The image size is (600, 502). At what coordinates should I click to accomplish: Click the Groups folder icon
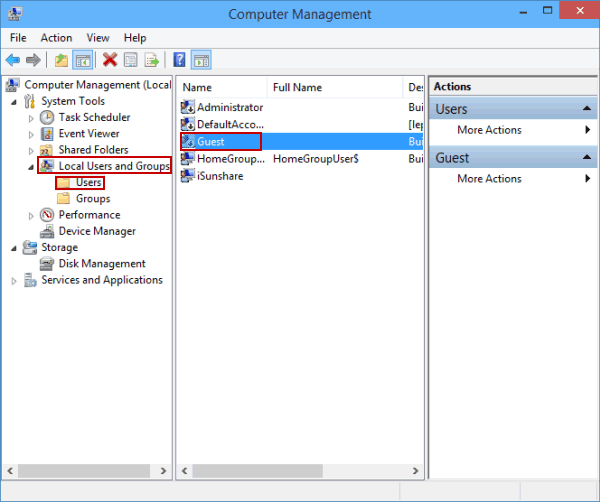(x=64, y=199)
